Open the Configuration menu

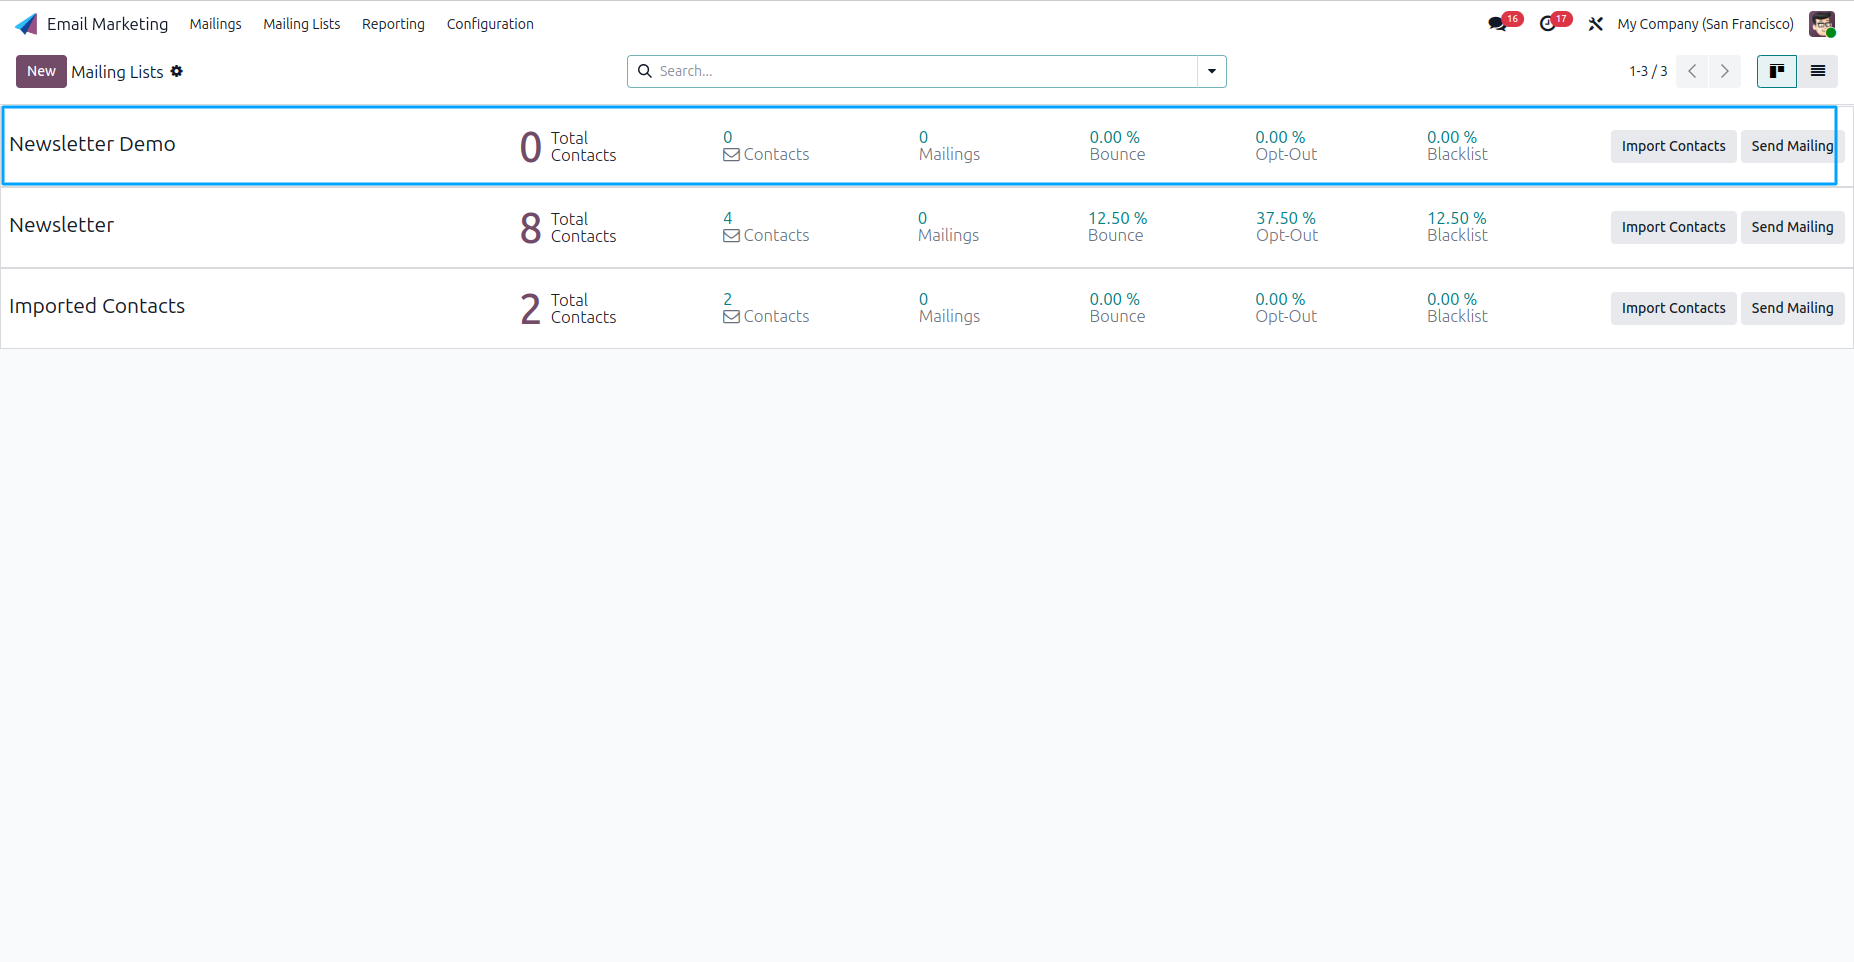click(490, 24)
